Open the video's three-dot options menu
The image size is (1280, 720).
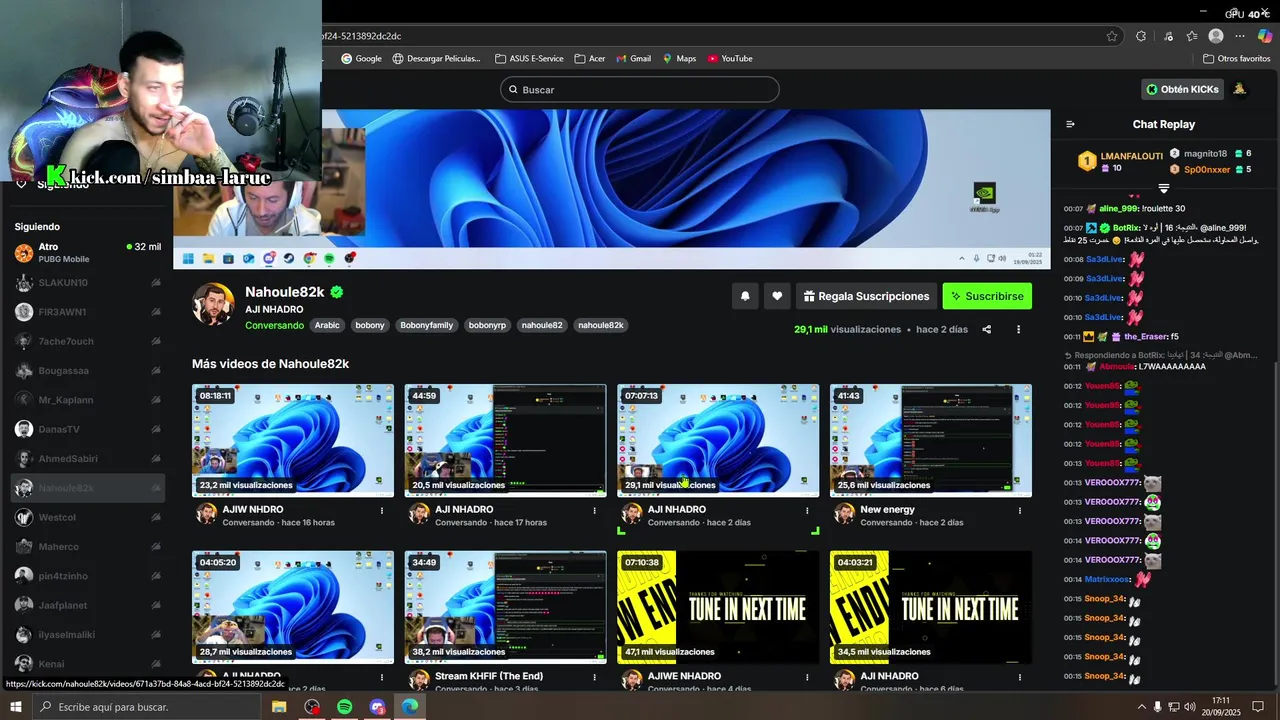(x=1019, y=329)
